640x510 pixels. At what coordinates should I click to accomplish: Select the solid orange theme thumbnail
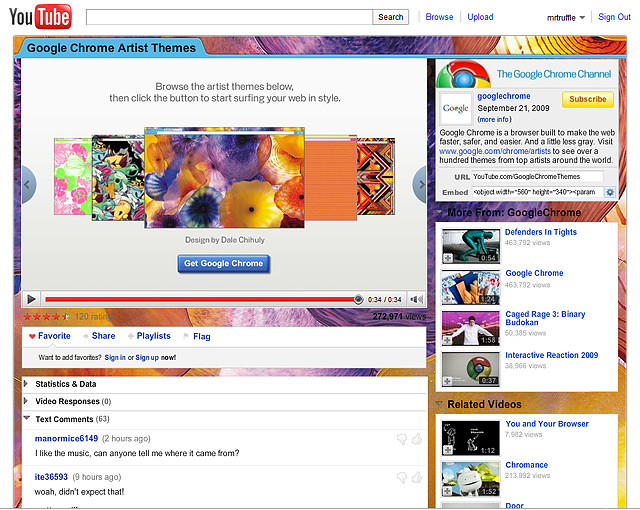tap(331, 178)
